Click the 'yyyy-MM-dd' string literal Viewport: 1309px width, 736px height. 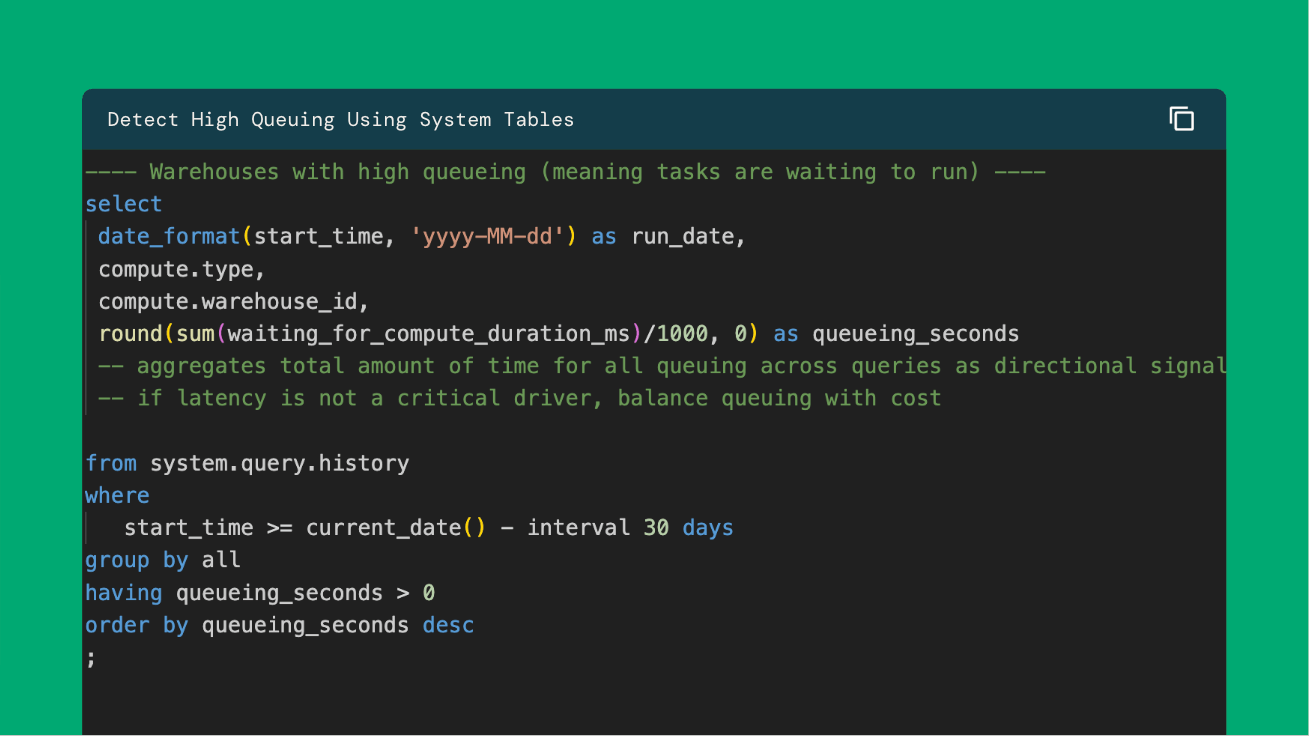click(487, 237)
